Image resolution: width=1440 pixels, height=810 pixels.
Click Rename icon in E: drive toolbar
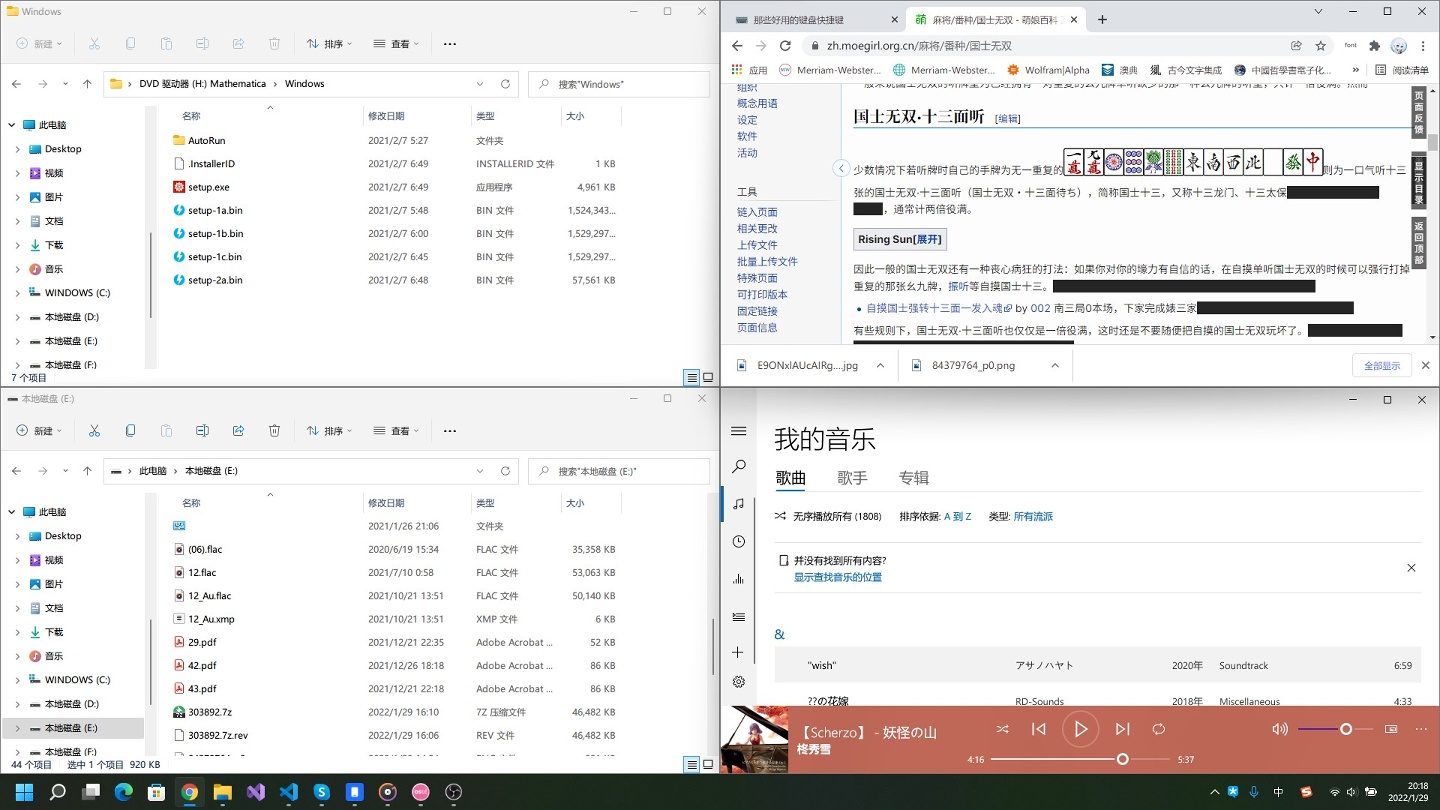202,431
